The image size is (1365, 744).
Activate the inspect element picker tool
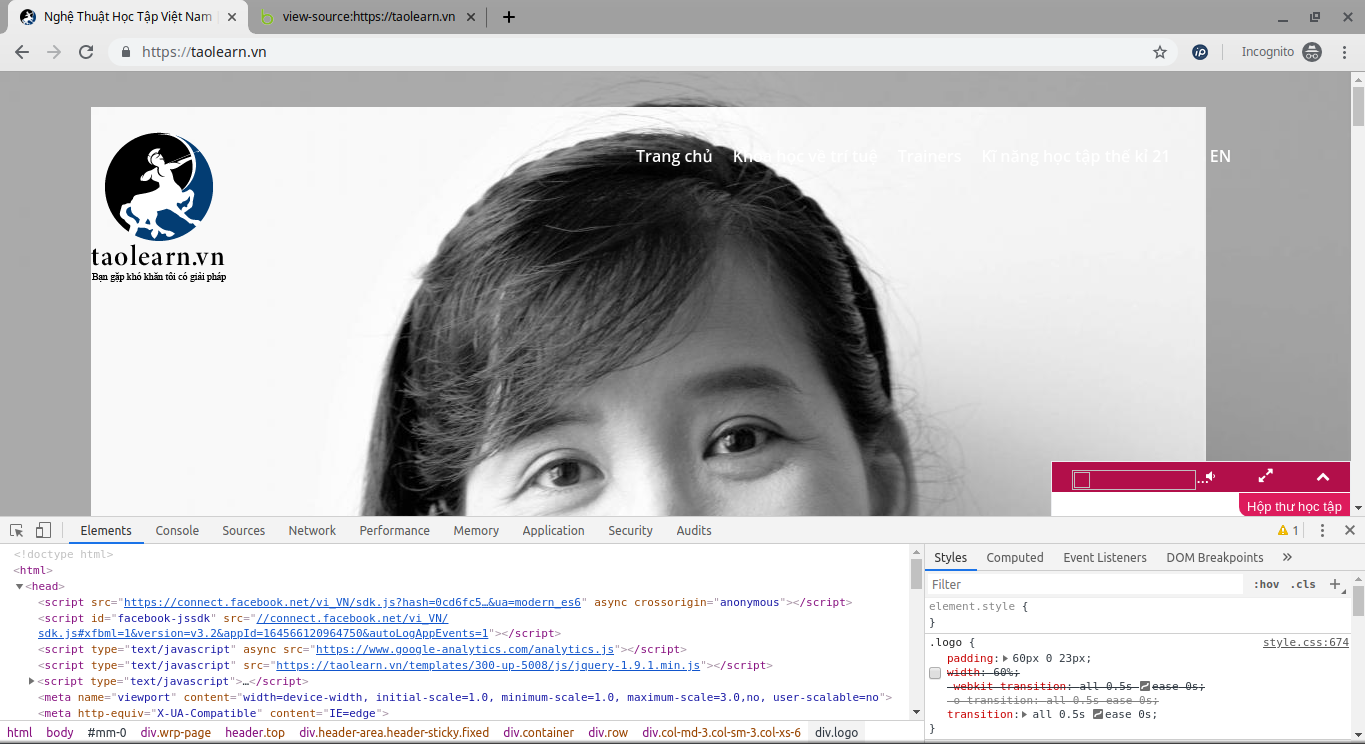17,530
